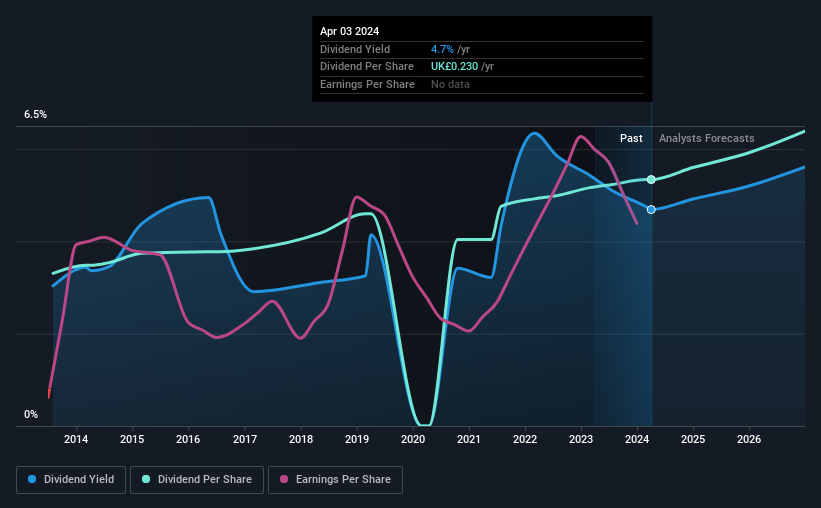Toggle the Dividend Per Share legend button

[x=197, y=480]
